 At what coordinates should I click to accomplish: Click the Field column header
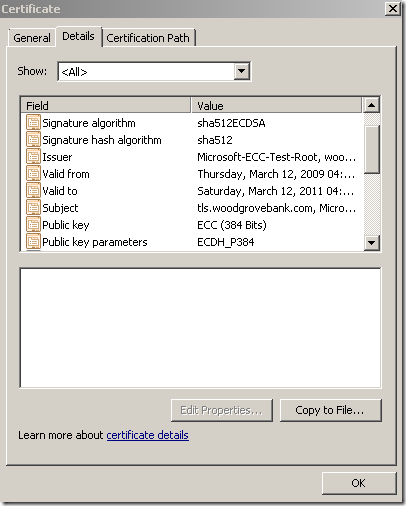(x=106, y=106)
